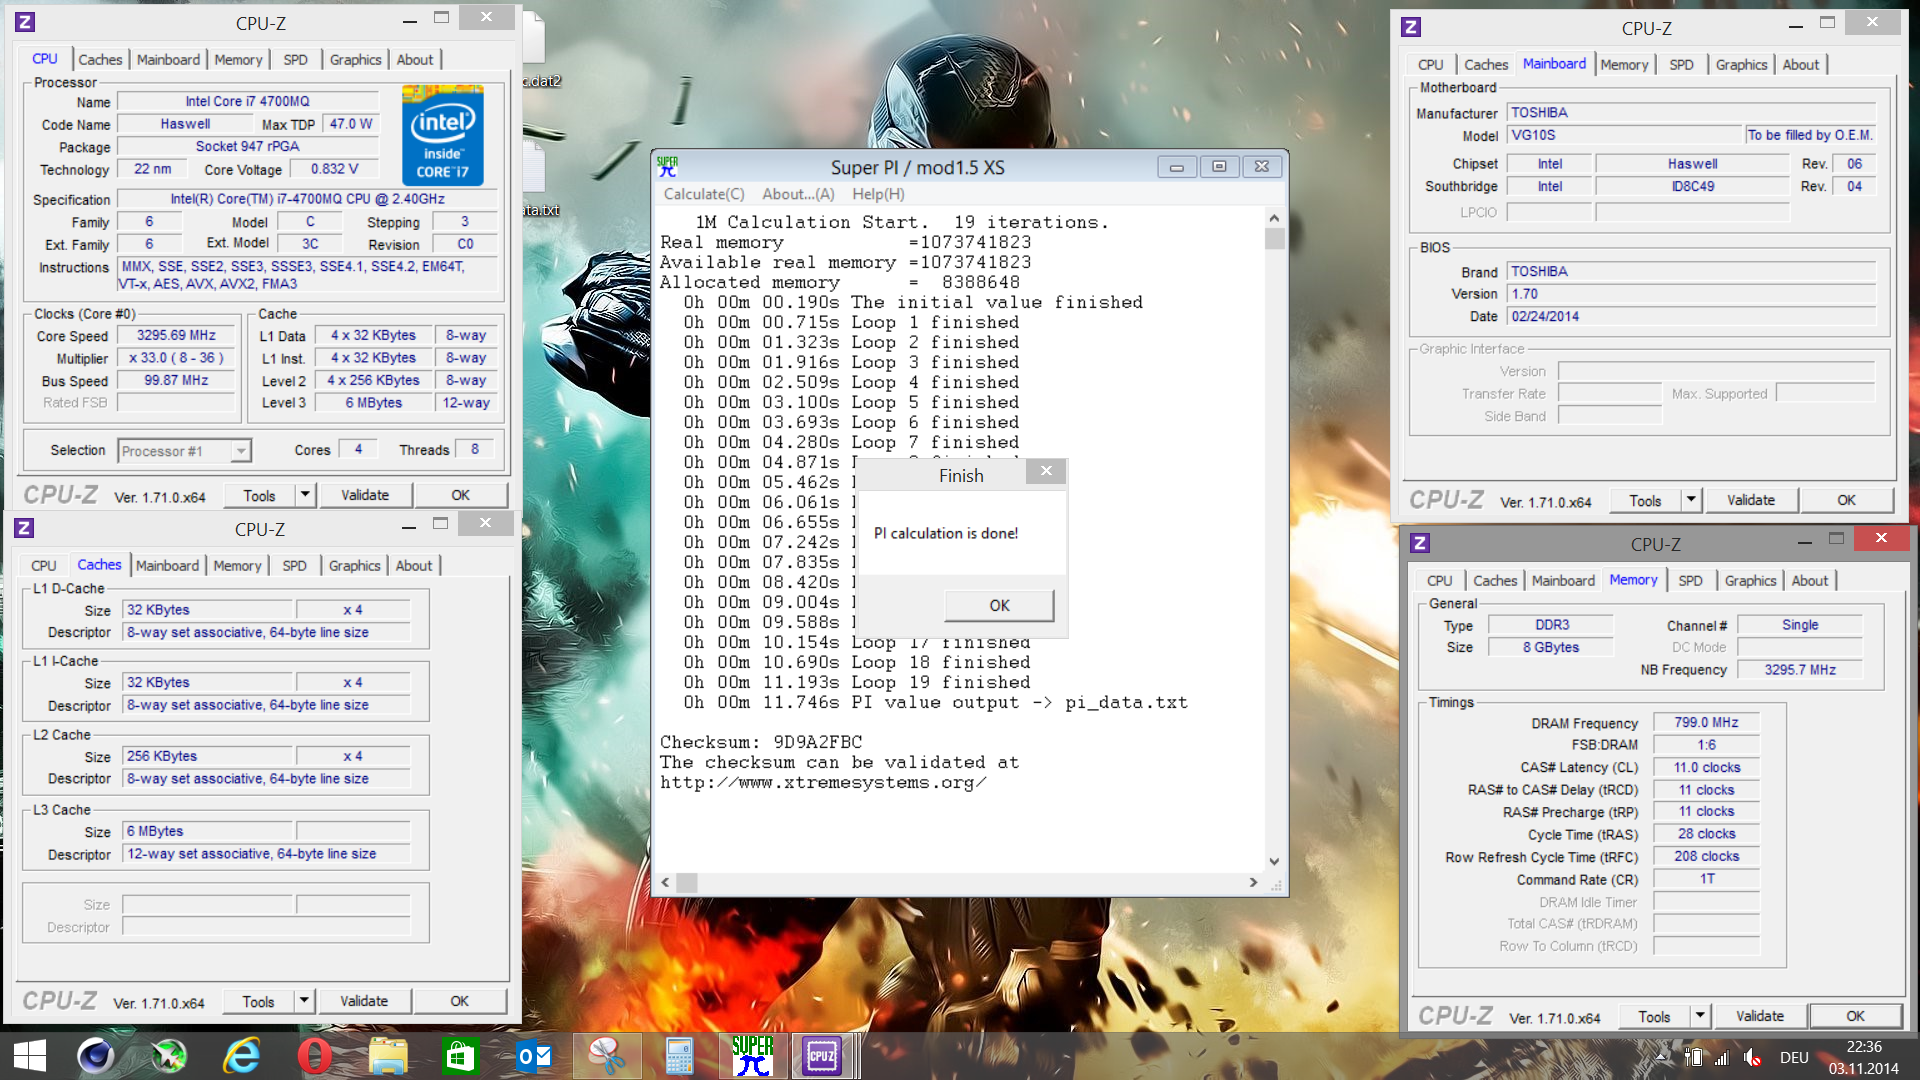1920x1080 pixels.
Task: Close the Finish dialog with X
Action: coord(1046,471)
